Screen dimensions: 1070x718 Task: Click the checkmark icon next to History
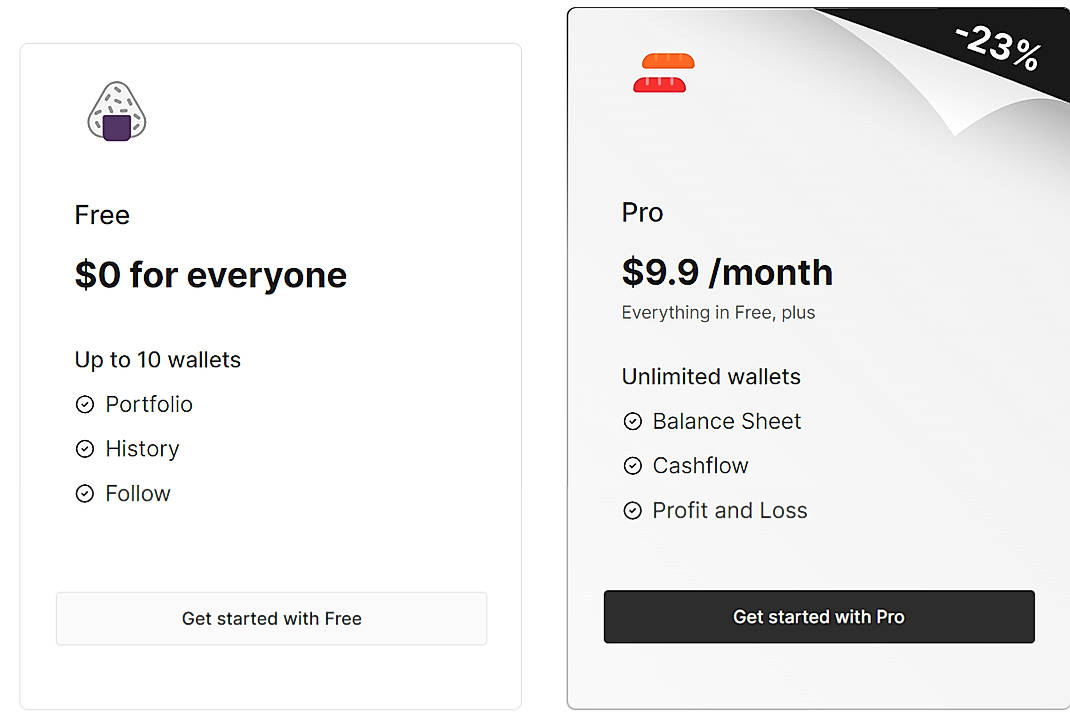[85, 449]
